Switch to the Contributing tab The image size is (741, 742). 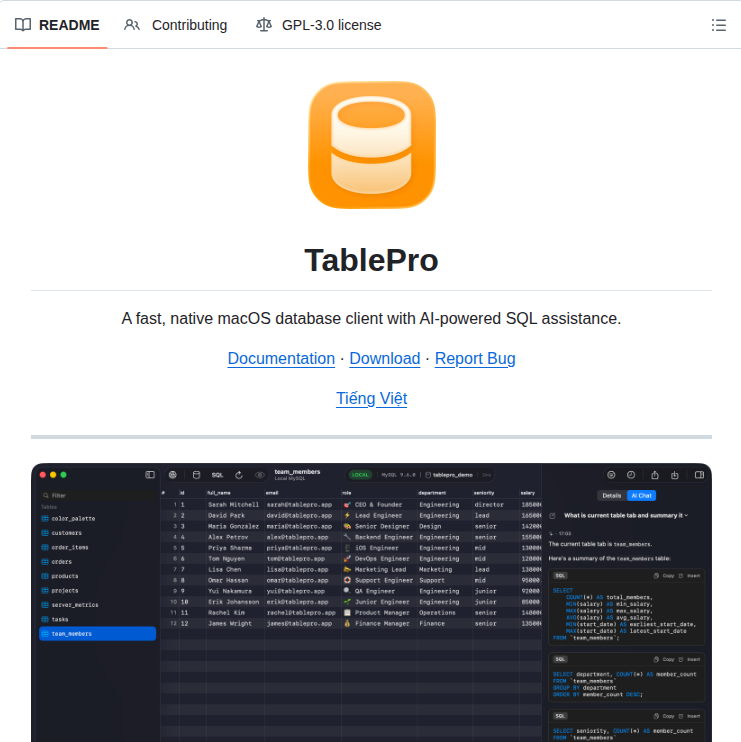176,25
